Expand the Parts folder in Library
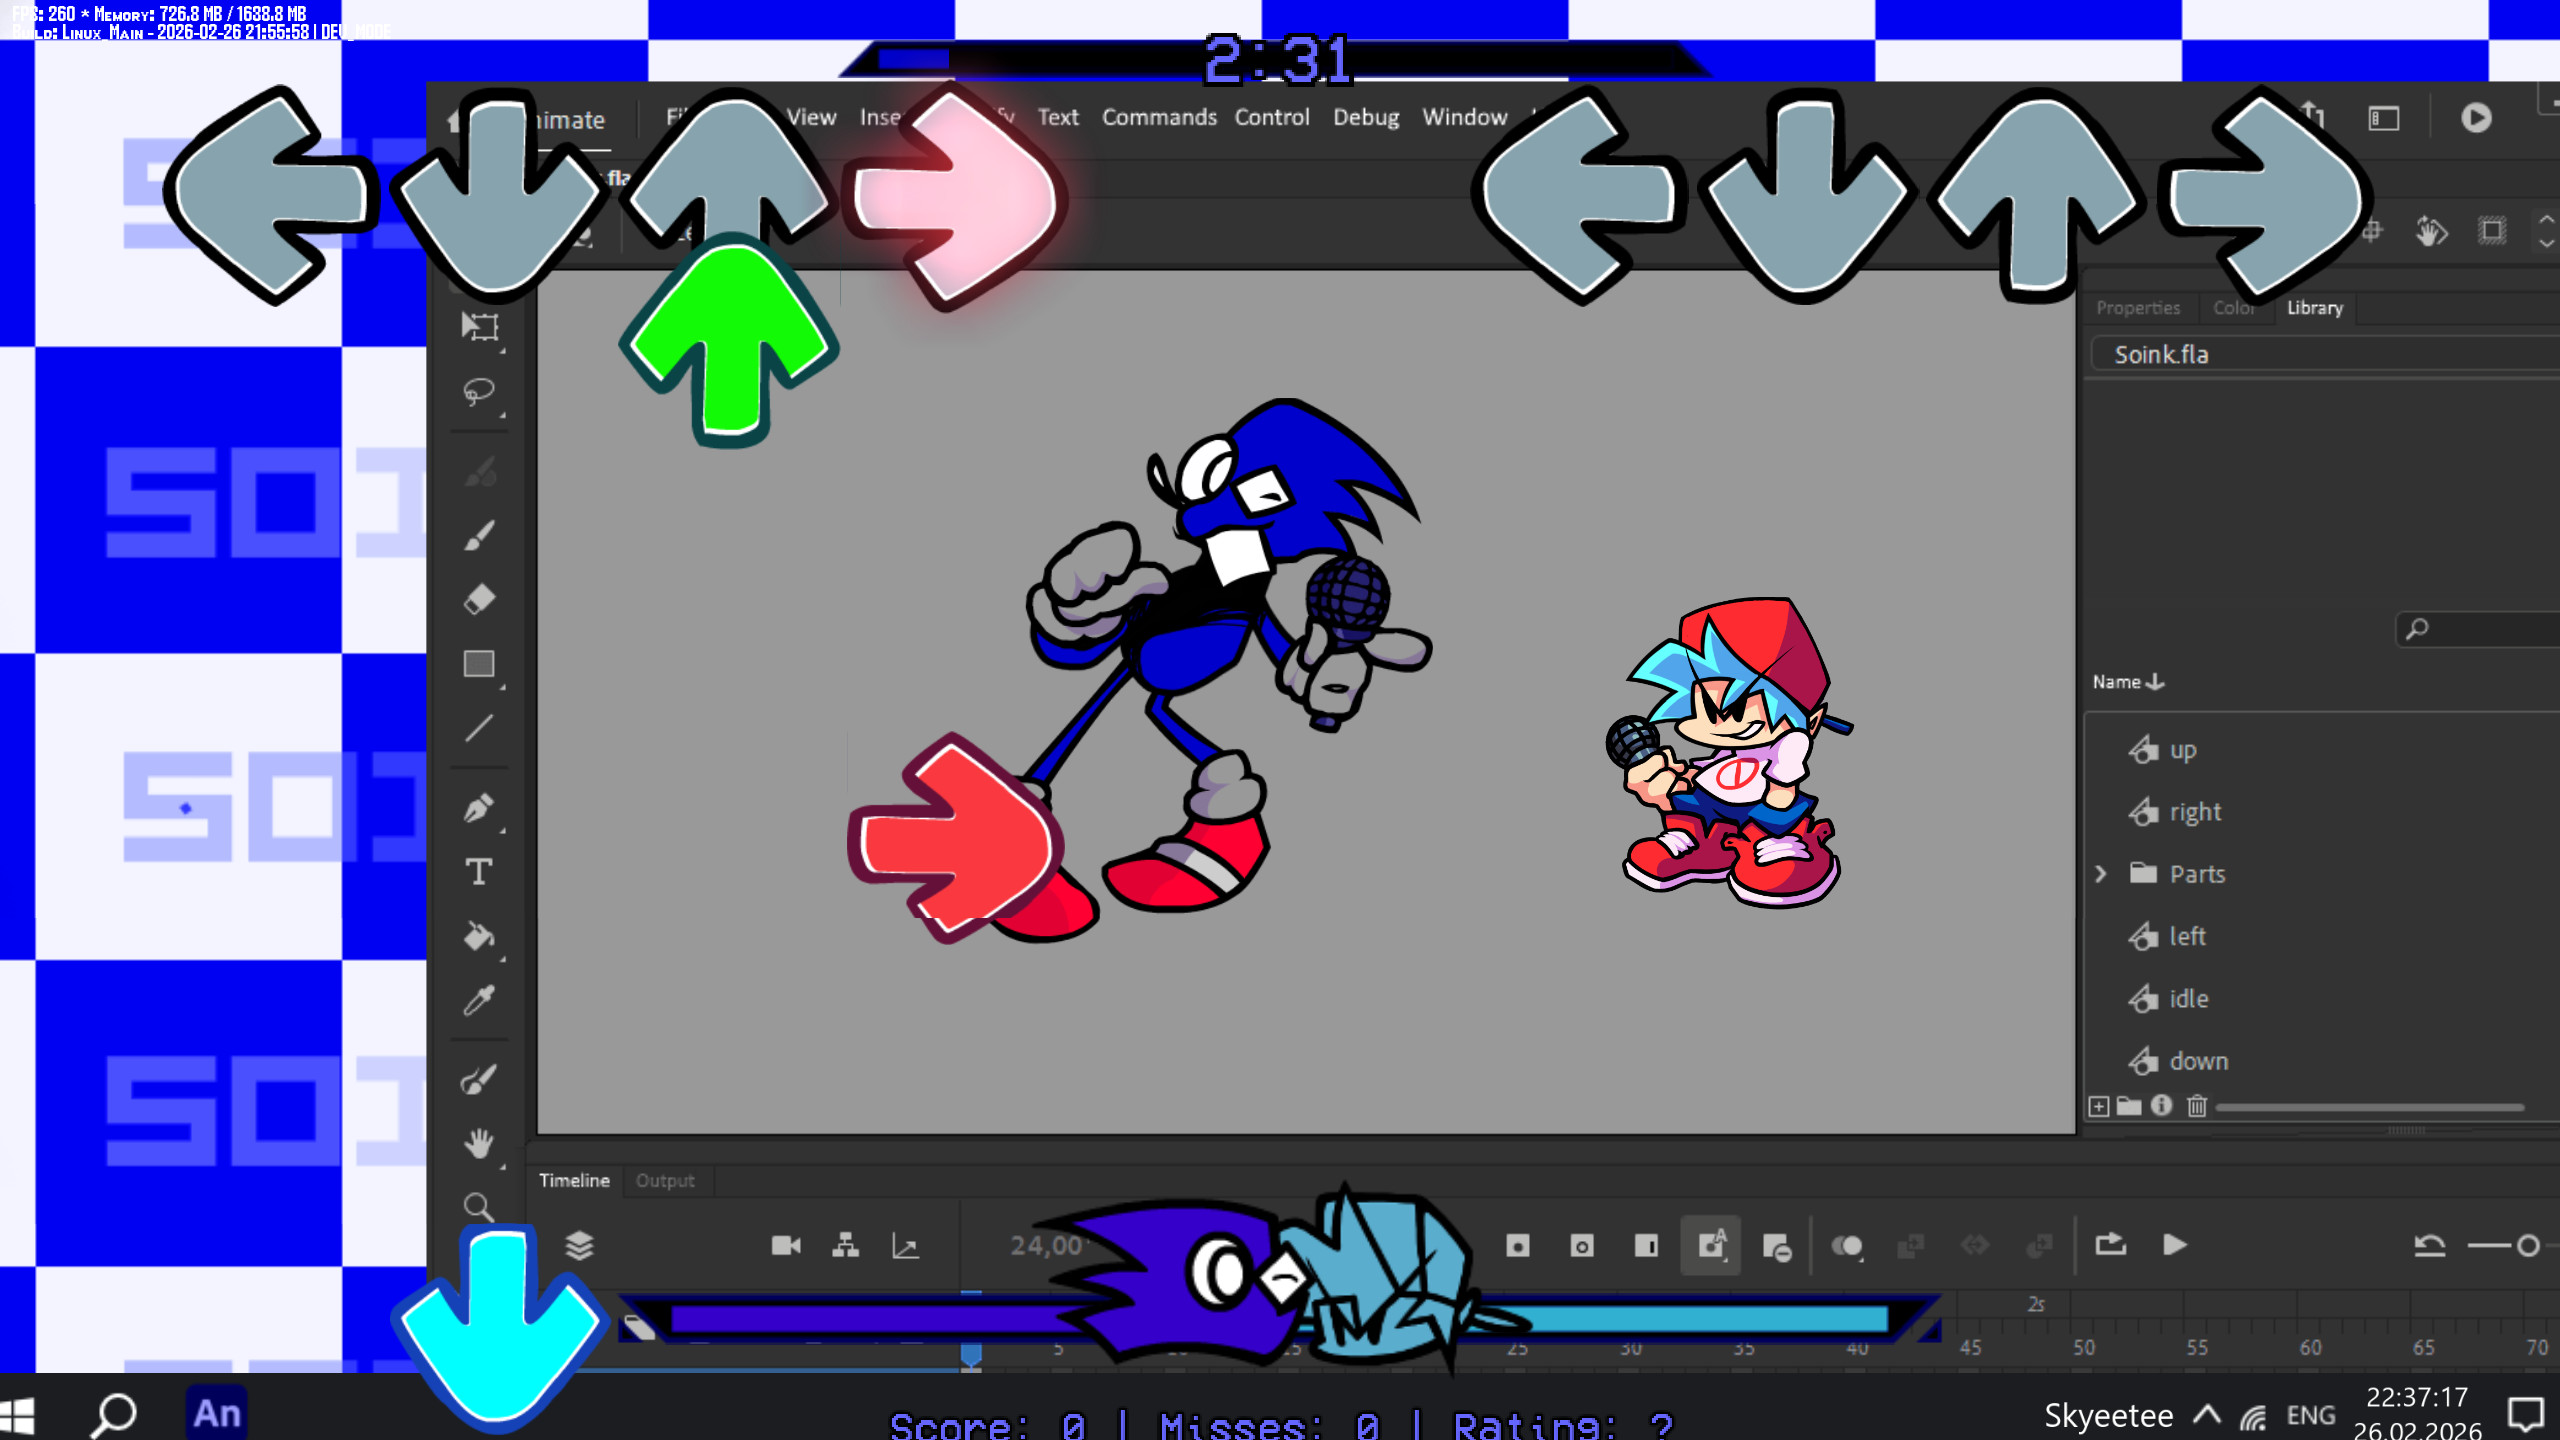 click(x=2101, y=874)
